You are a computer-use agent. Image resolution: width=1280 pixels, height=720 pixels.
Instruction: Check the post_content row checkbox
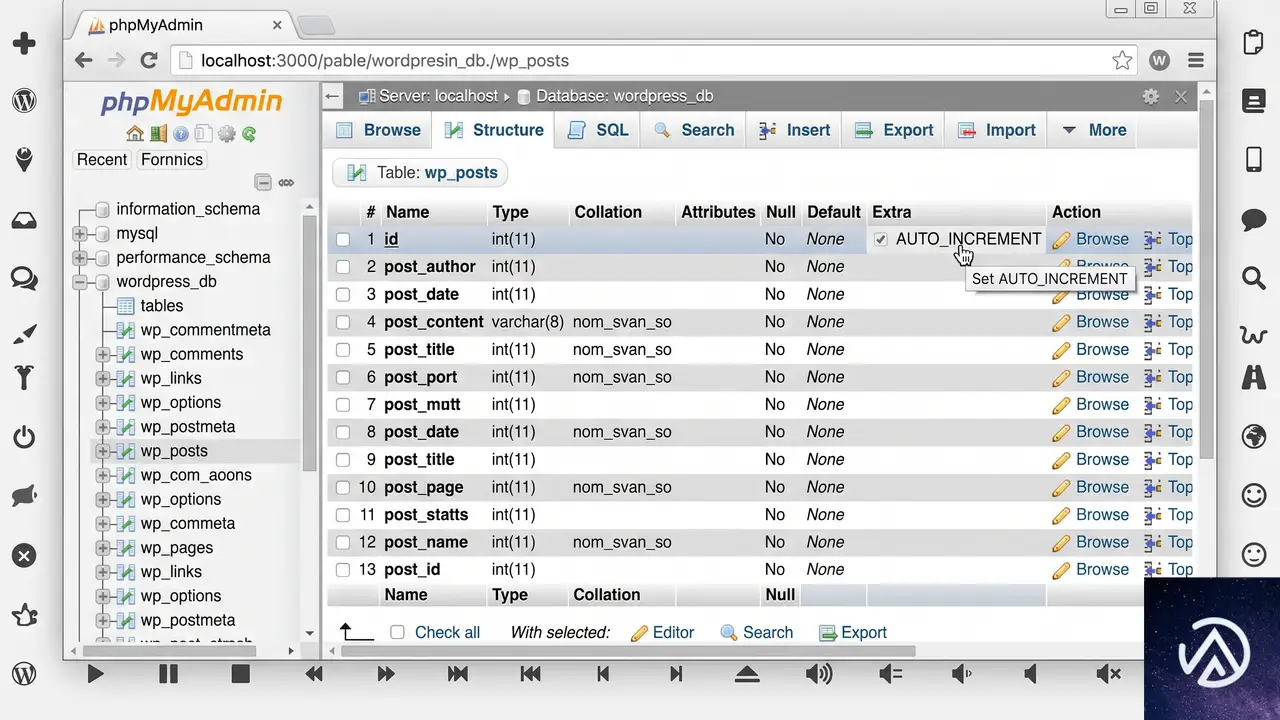point(343,322)
